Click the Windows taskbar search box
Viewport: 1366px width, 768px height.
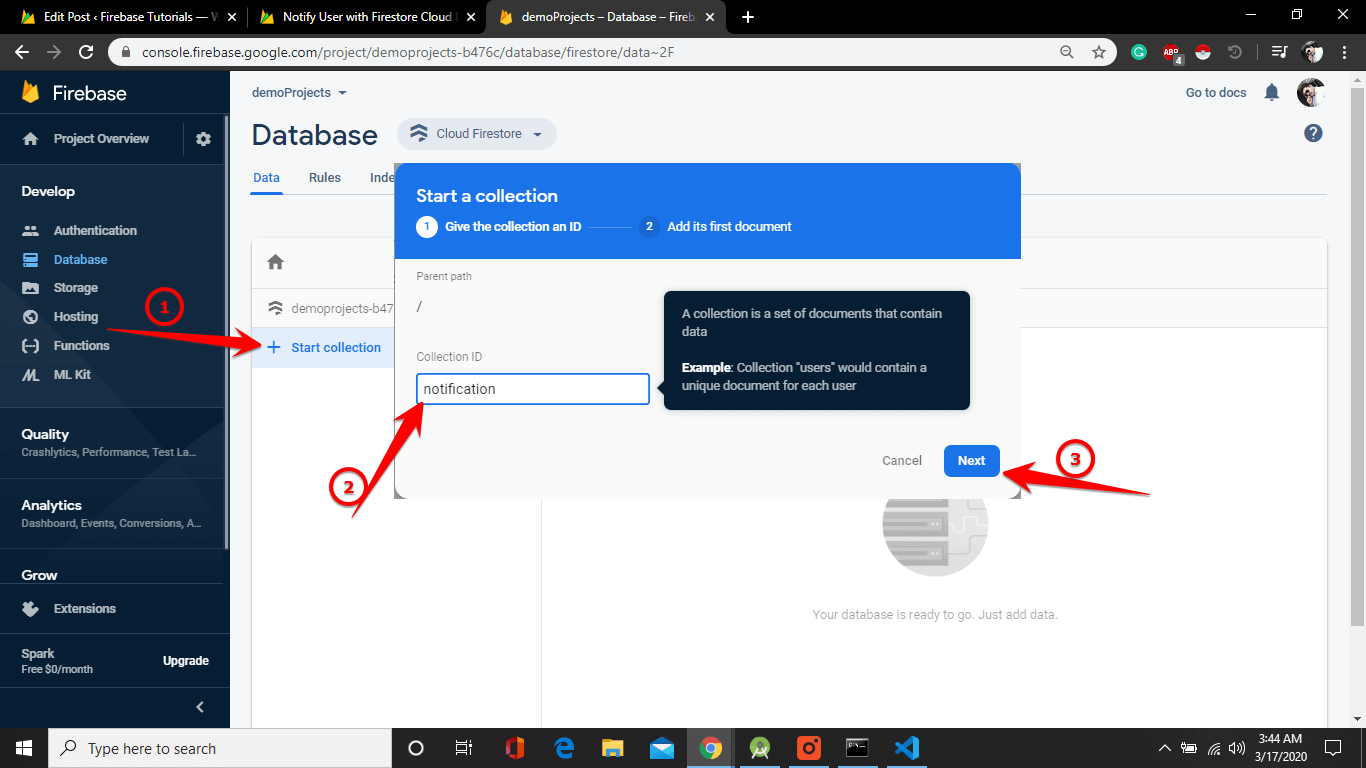click(220, 748)
